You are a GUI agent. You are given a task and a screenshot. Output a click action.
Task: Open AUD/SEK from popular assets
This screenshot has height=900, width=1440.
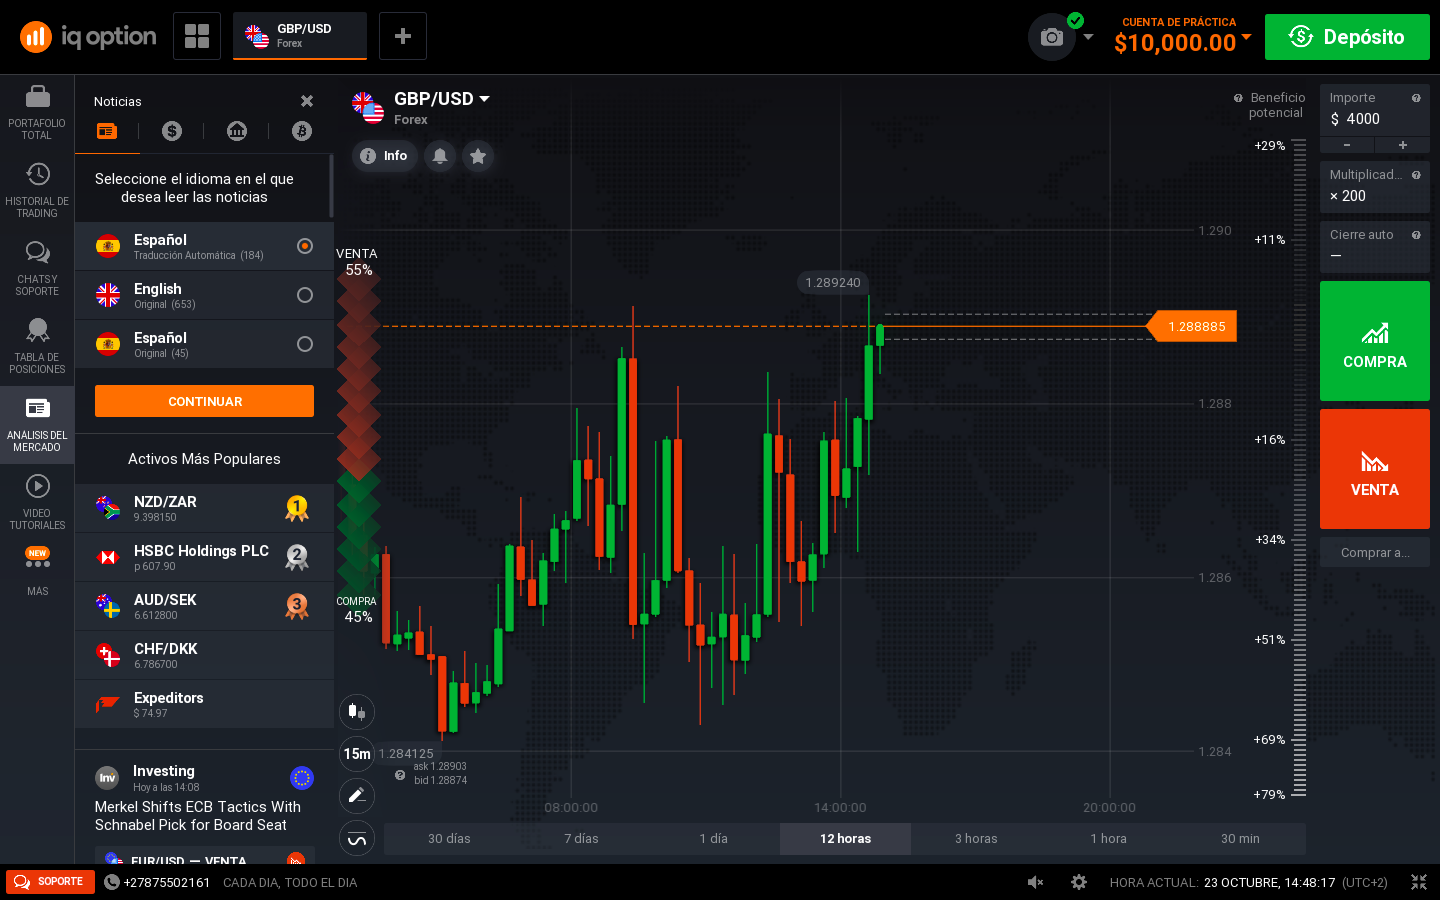204,606
